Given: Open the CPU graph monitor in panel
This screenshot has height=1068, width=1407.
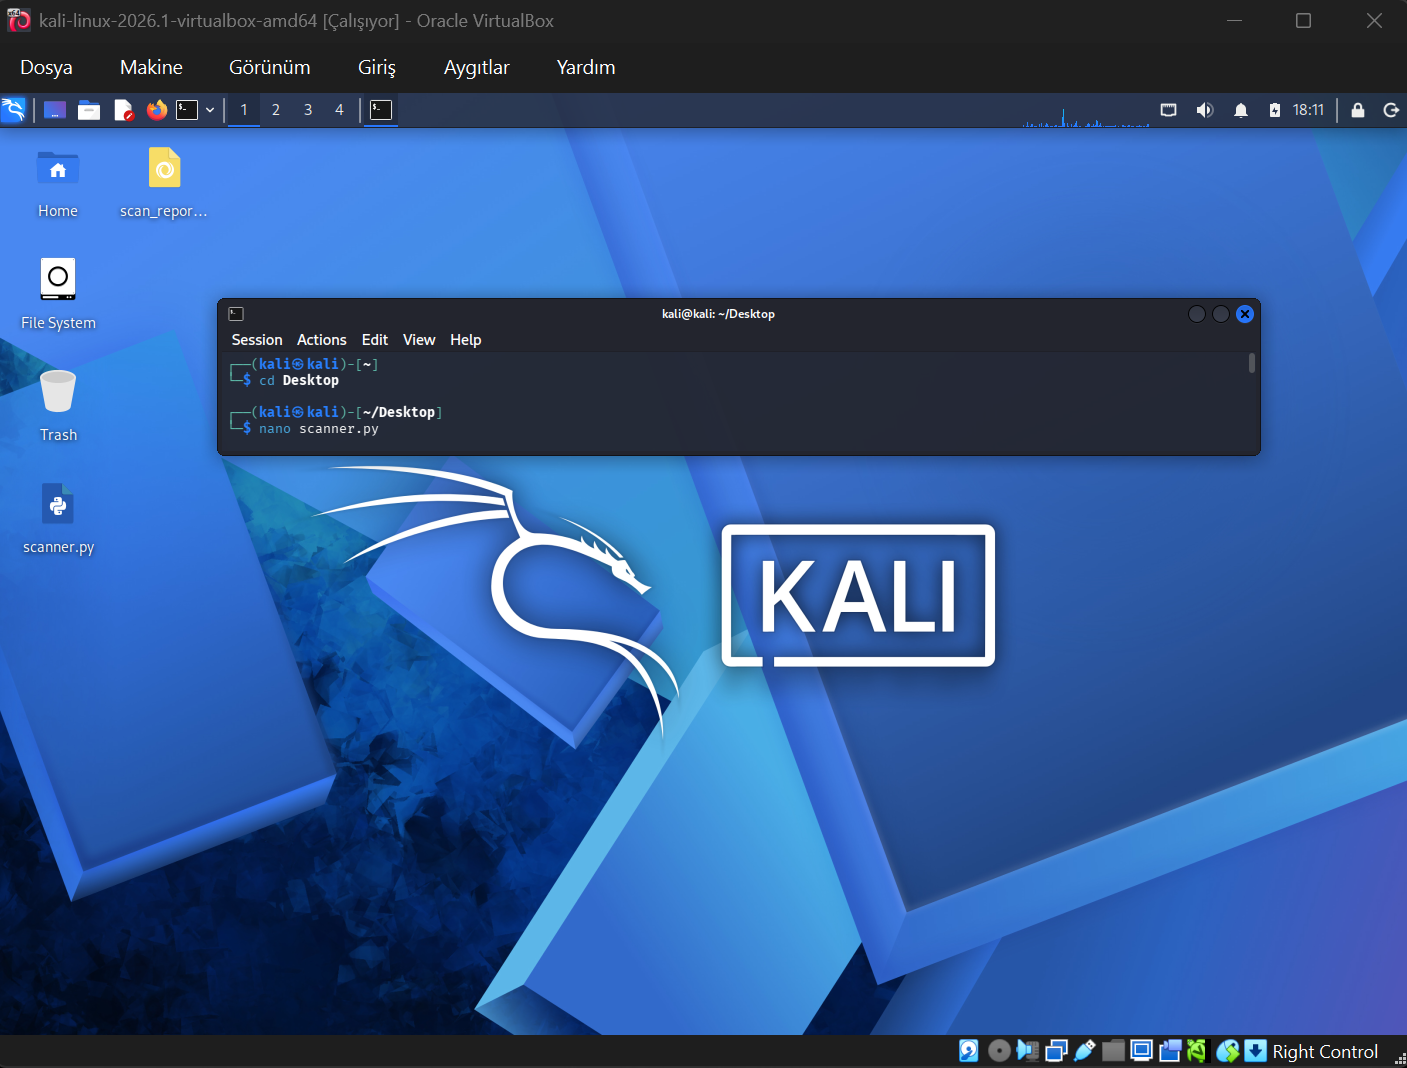Looking at the screenshot, I should pos(1086,112).
